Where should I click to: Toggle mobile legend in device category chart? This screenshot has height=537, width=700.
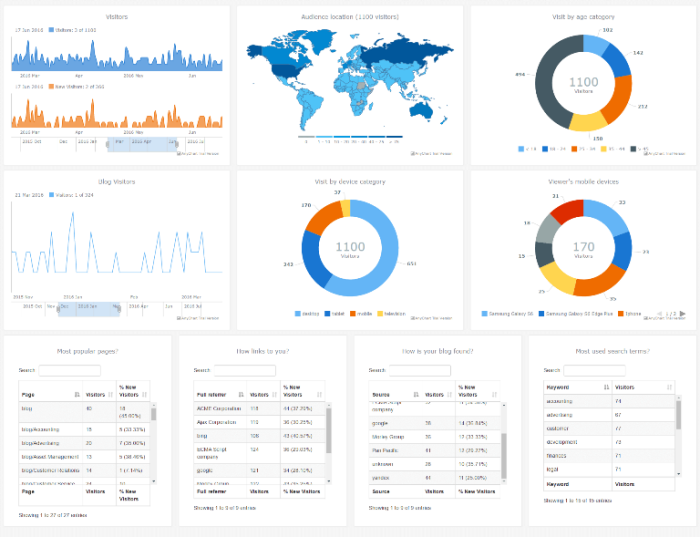point(361,314)
